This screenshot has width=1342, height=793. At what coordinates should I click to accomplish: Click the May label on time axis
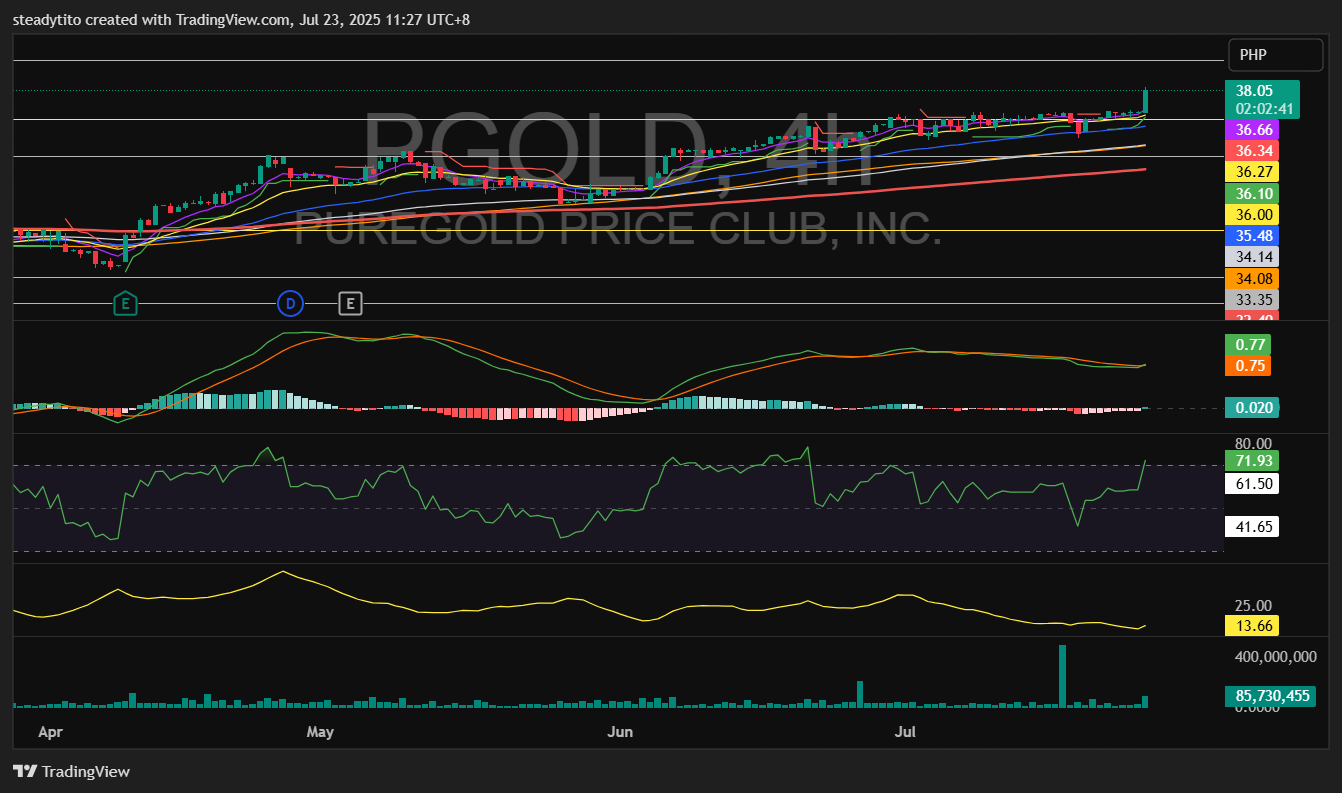coord(320,732)
